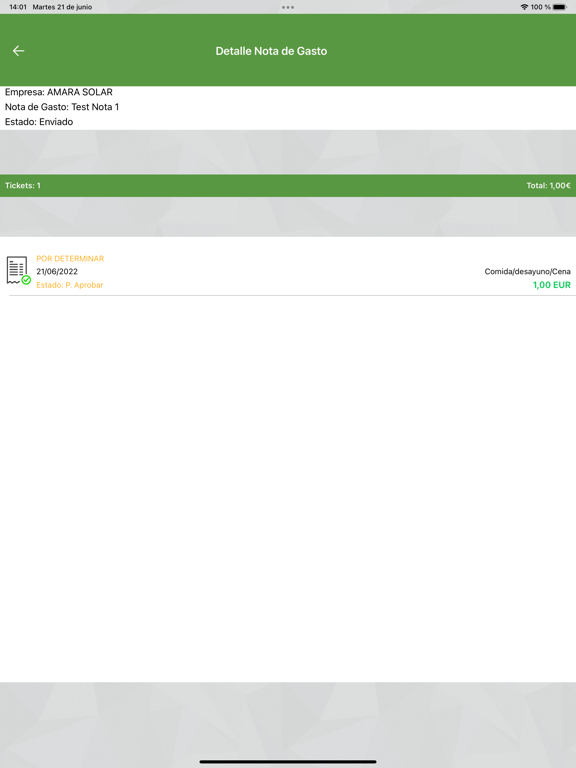Image resolution: width=576 pixels, height=768 pixels.
Task: Tap the 'Tickets: 1' label
Action: [x=23, y=186]
